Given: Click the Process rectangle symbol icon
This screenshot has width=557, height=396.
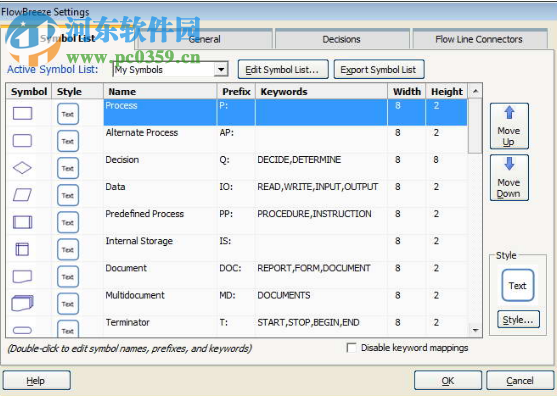Looking at the screenshot, I should [22, 114].
